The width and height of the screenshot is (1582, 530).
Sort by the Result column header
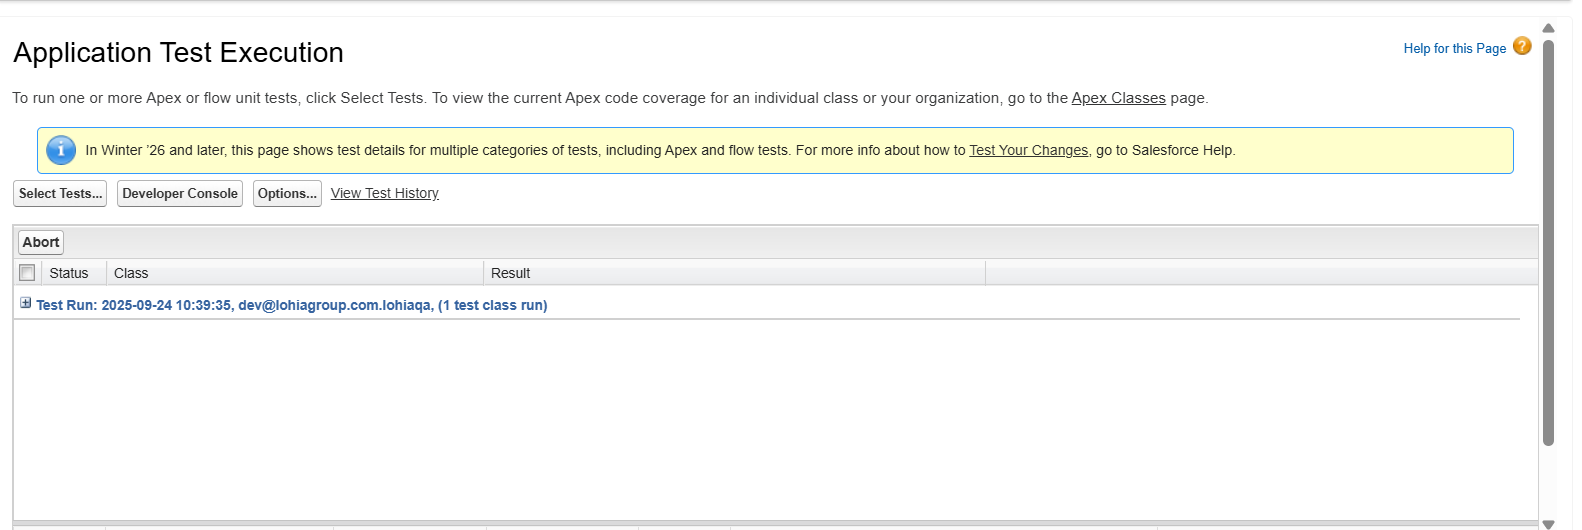point(510,273)
